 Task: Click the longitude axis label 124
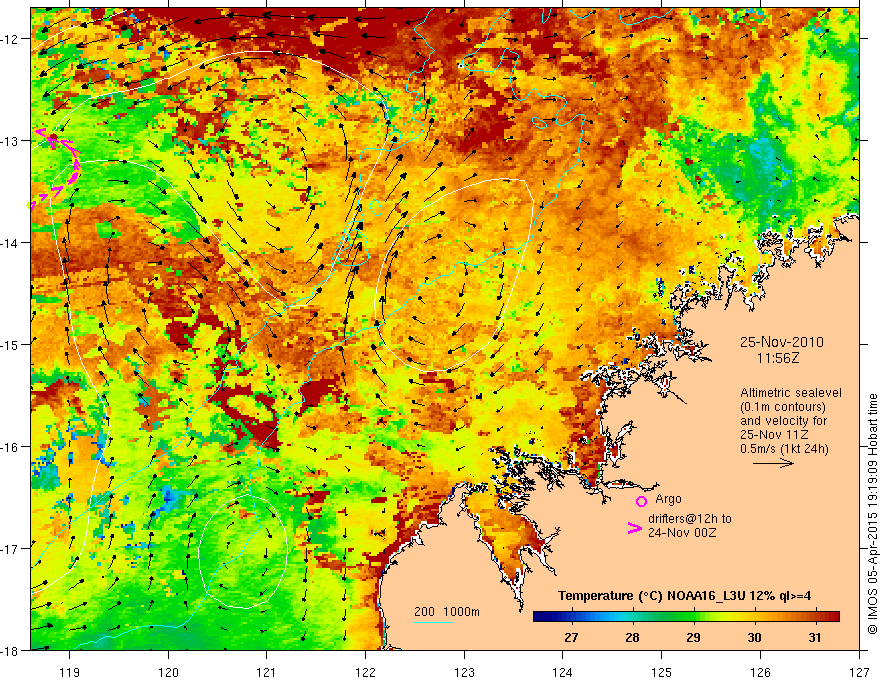(x=563, y=672)
